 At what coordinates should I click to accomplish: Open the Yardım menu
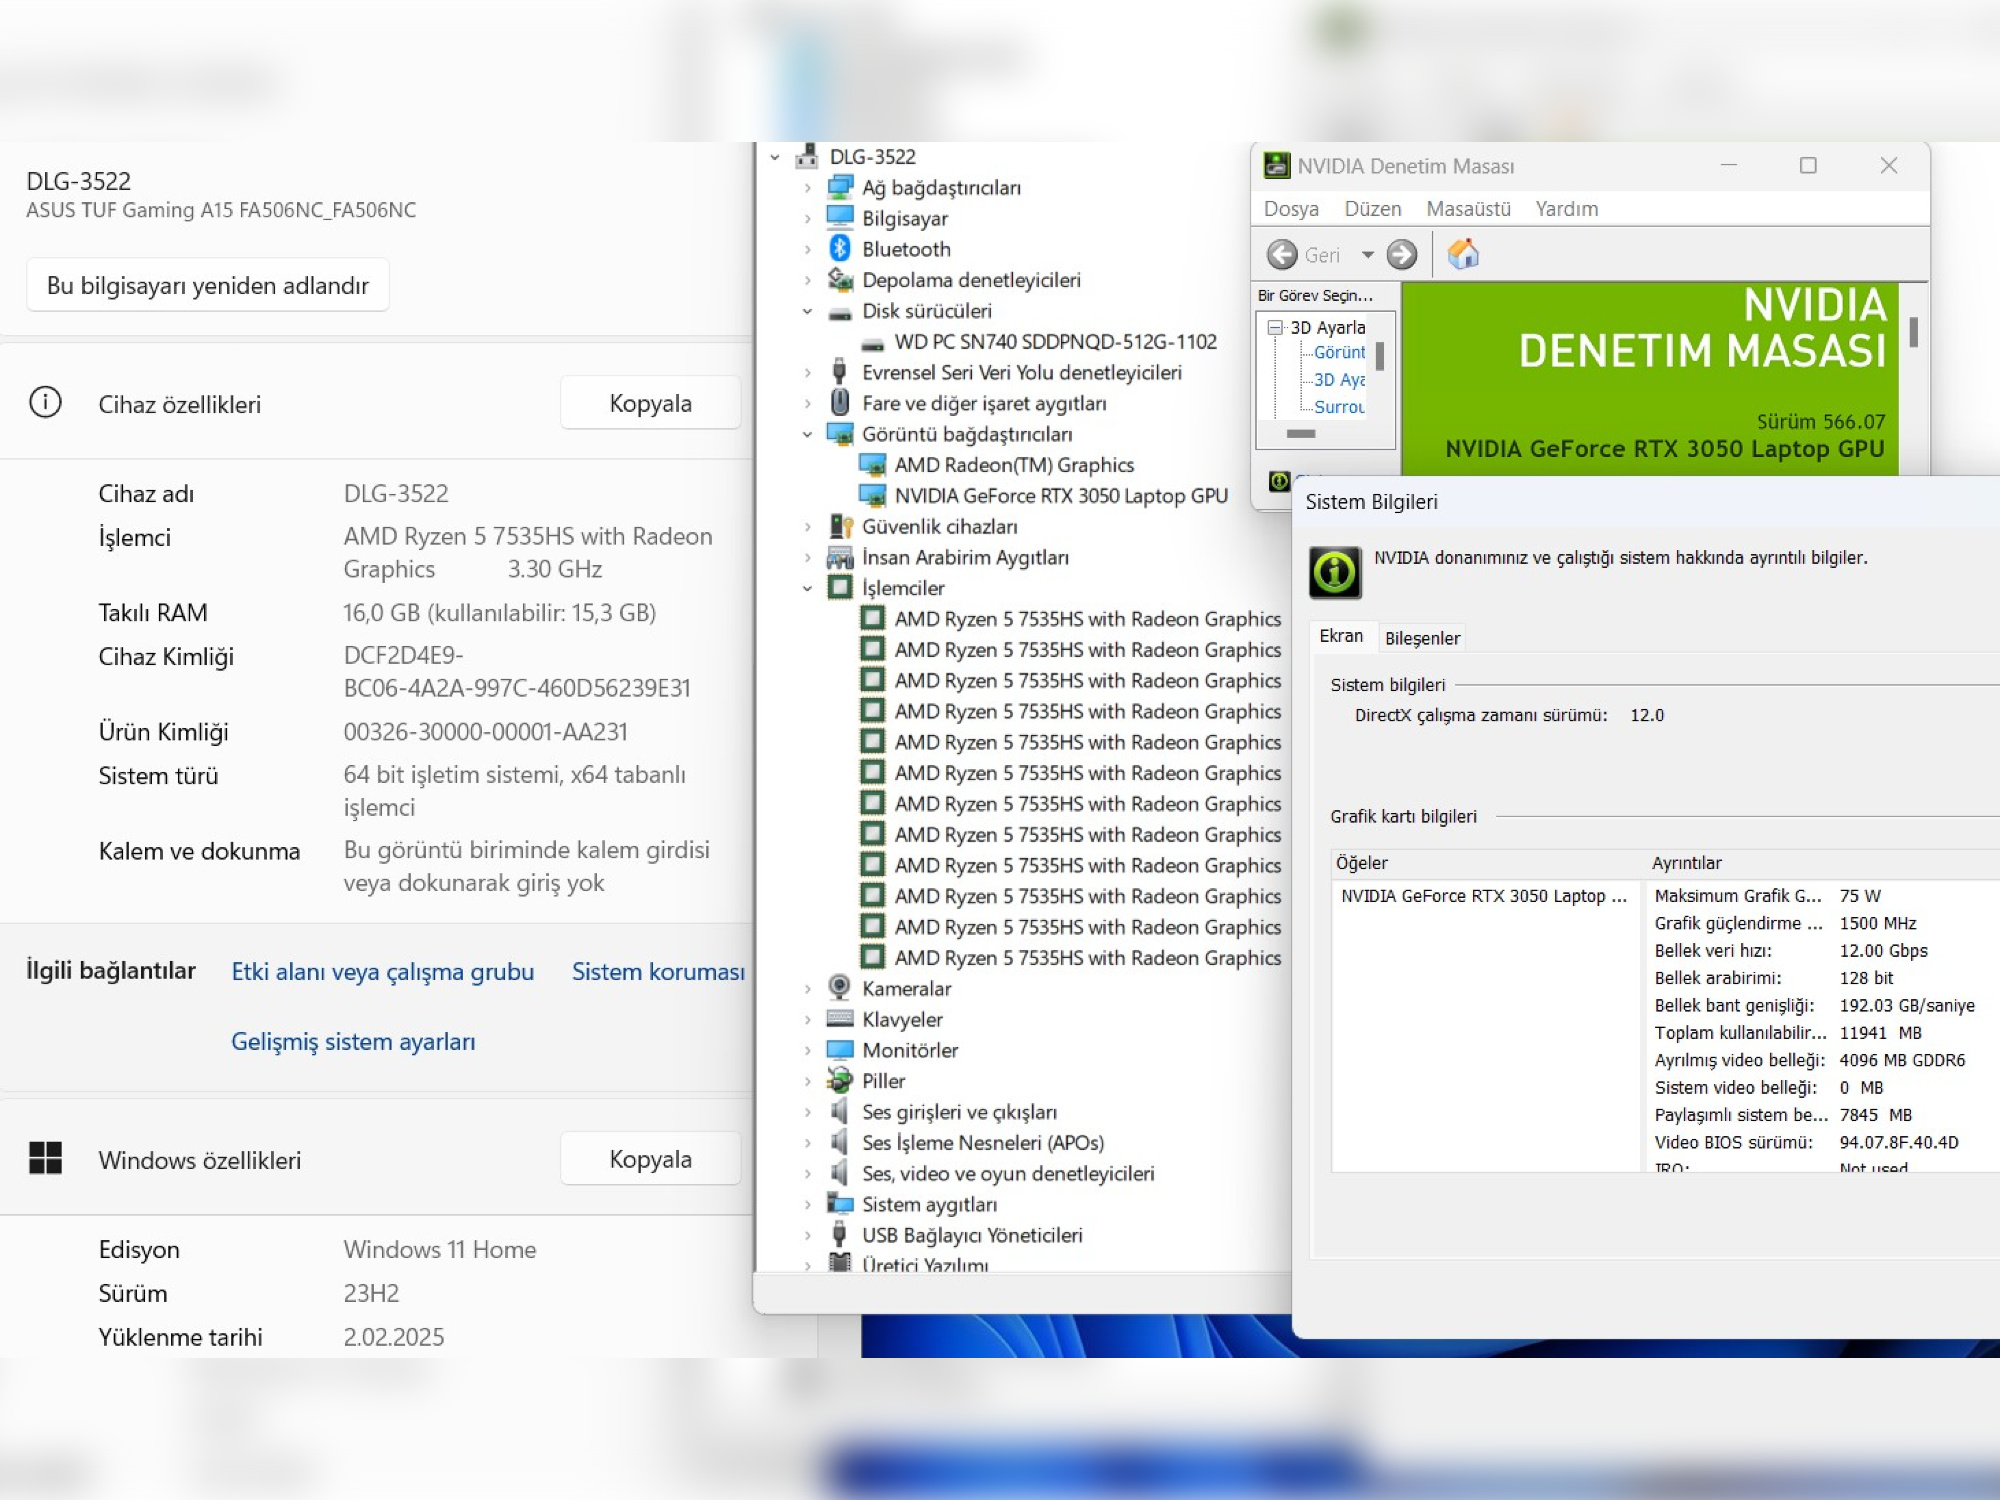(x=1567, y=209)
